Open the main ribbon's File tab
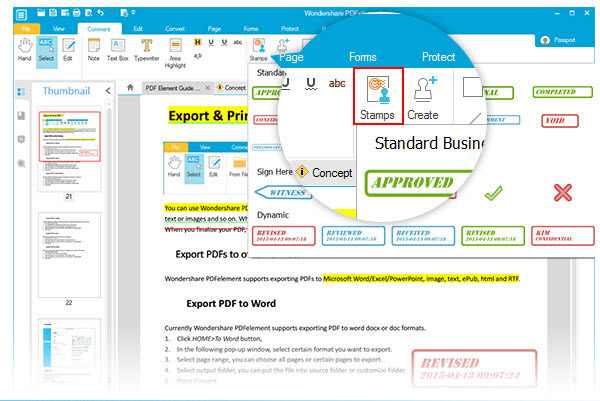This screenshot has width=600, height=401. (26, 29)
